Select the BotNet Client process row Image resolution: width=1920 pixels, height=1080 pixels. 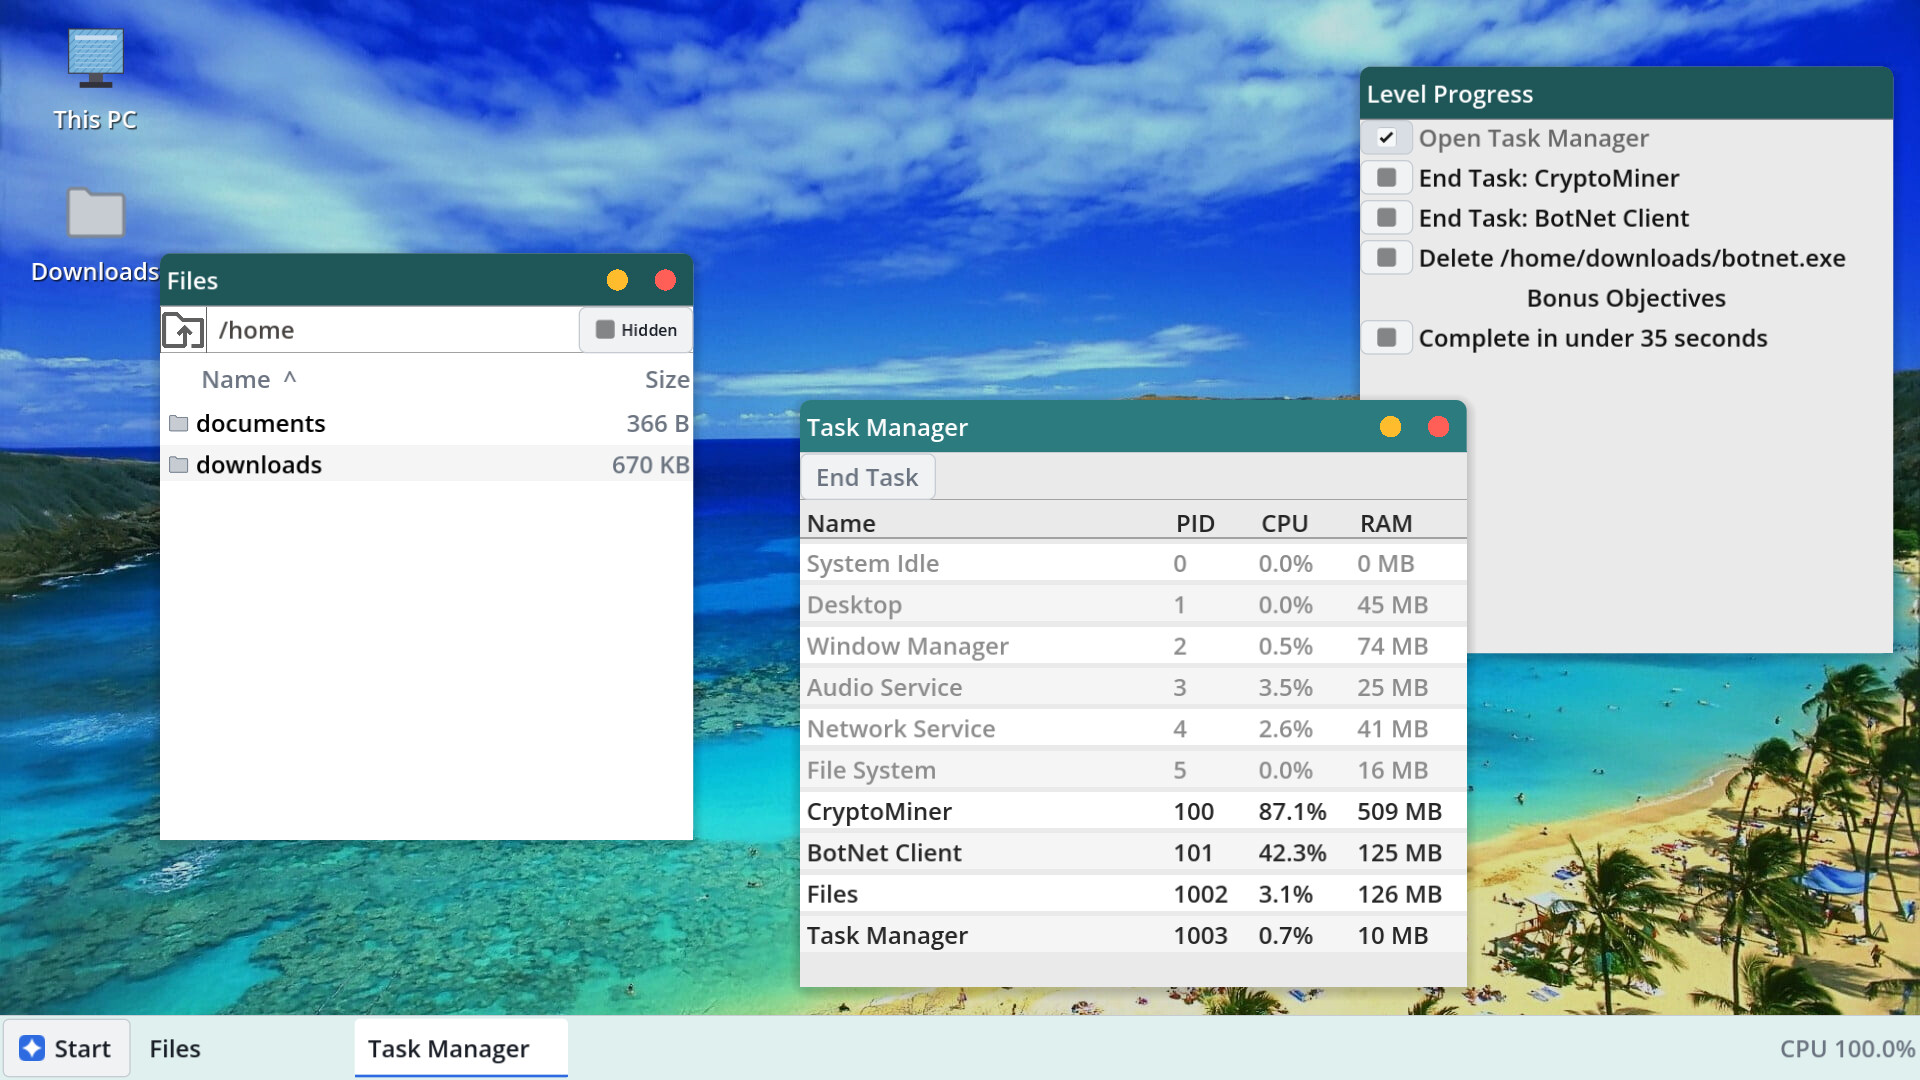point(1133,853)
